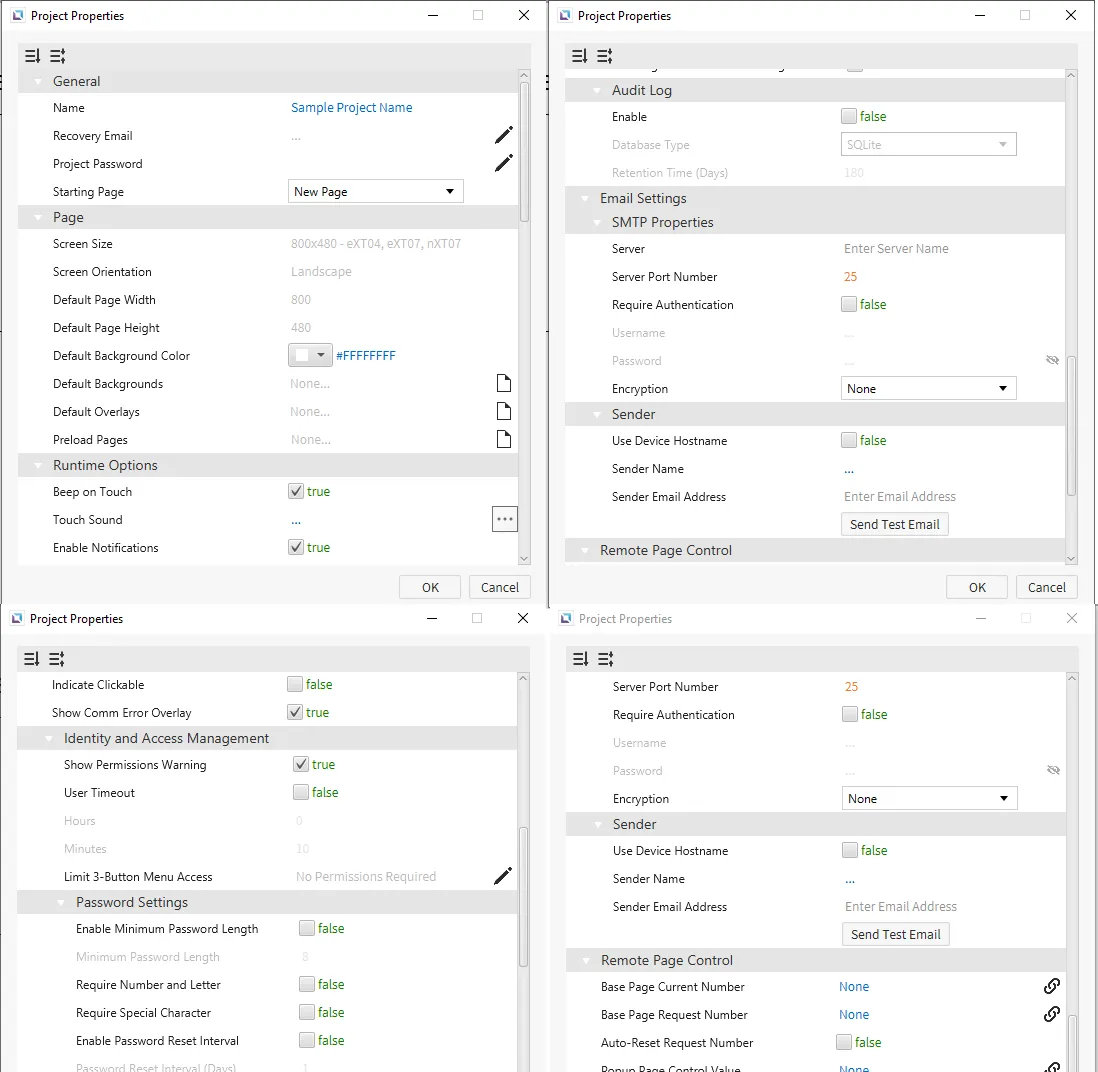Screen dimensions: 1098x1072
Task: Check the Auto-Reset Request Number checkbox
Action: (844, 1042)
